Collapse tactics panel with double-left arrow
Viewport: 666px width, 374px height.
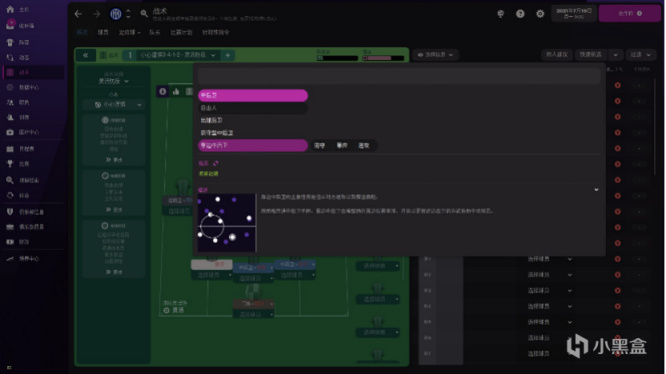point(85,55)
